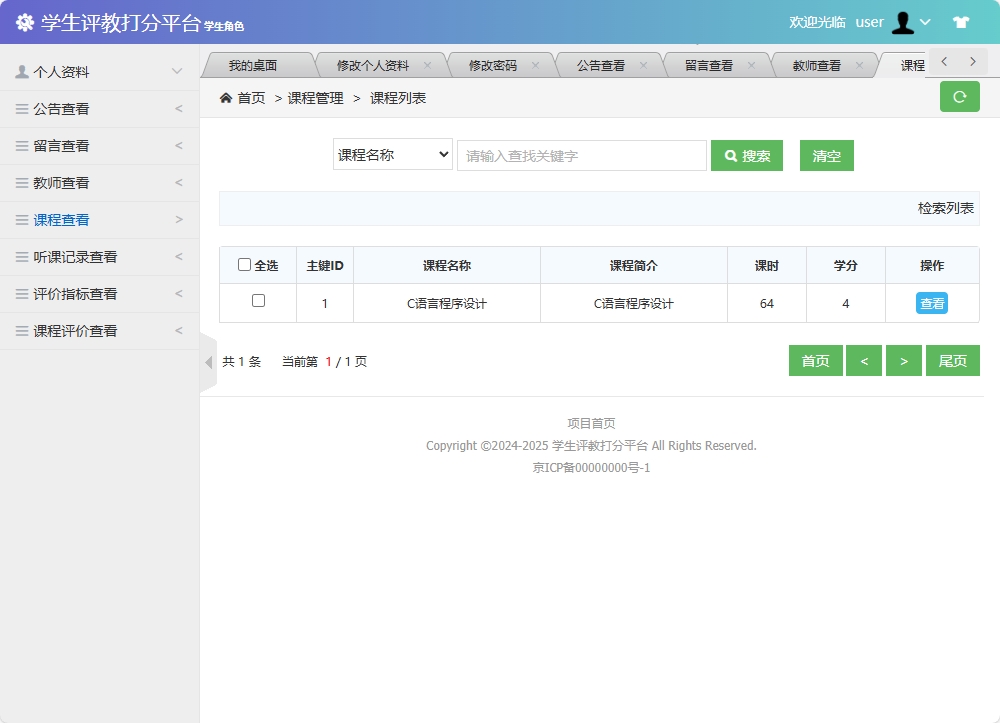Click the theme shirt icon in the header
The width and height of the screenshot is (1000, 723).
(x=961, y=21)
